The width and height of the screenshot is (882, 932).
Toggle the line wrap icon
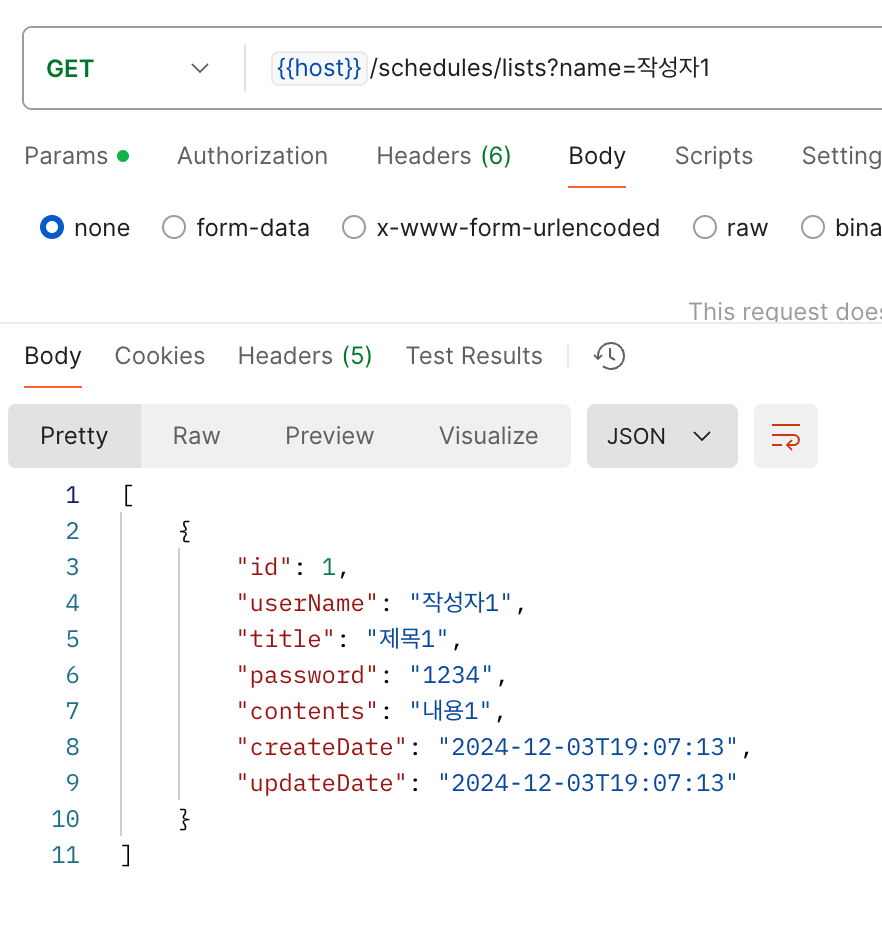786,436
